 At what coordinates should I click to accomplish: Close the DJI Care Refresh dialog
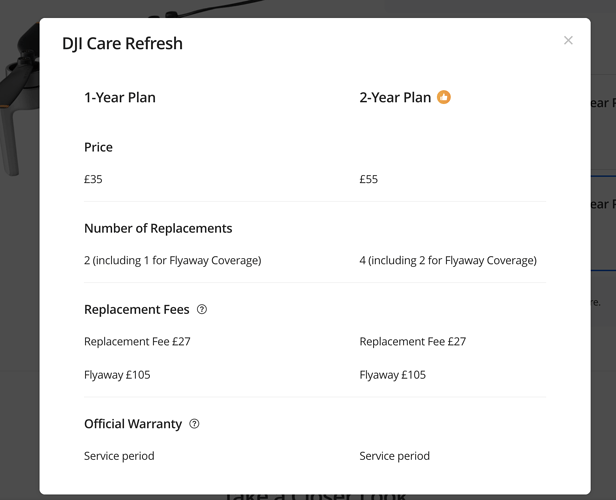tap(568, 40)
